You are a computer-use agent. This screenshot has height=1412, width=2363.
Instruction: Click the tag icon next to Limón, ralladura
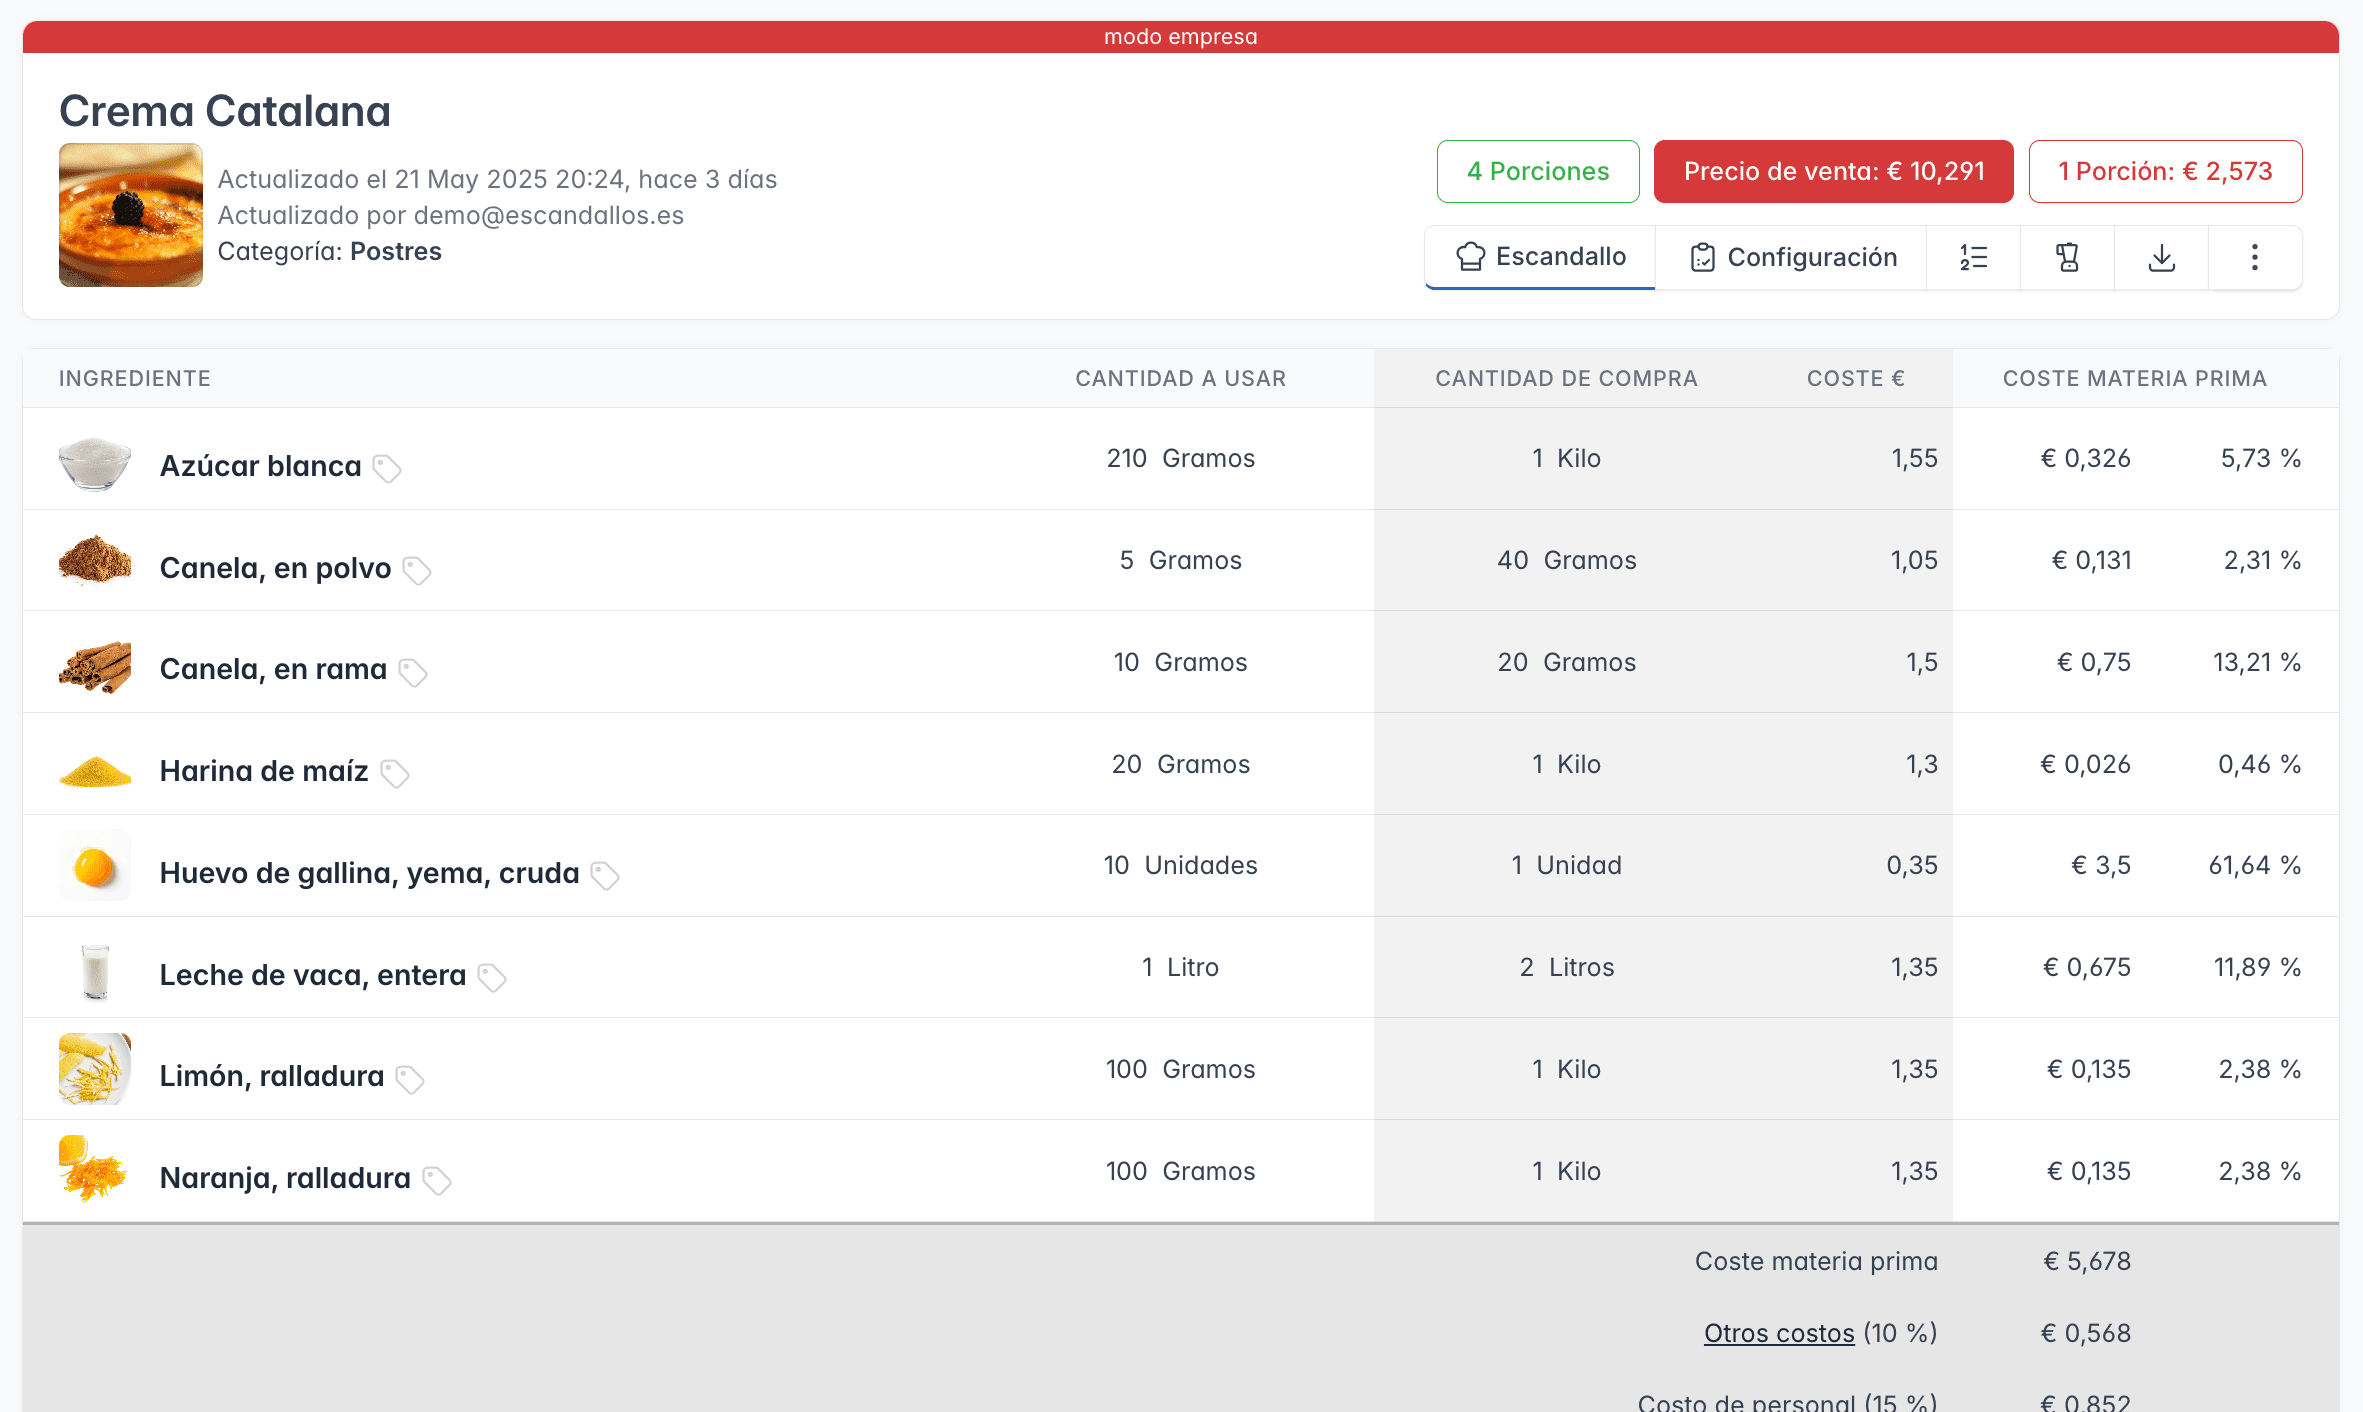click(410, 1079)
